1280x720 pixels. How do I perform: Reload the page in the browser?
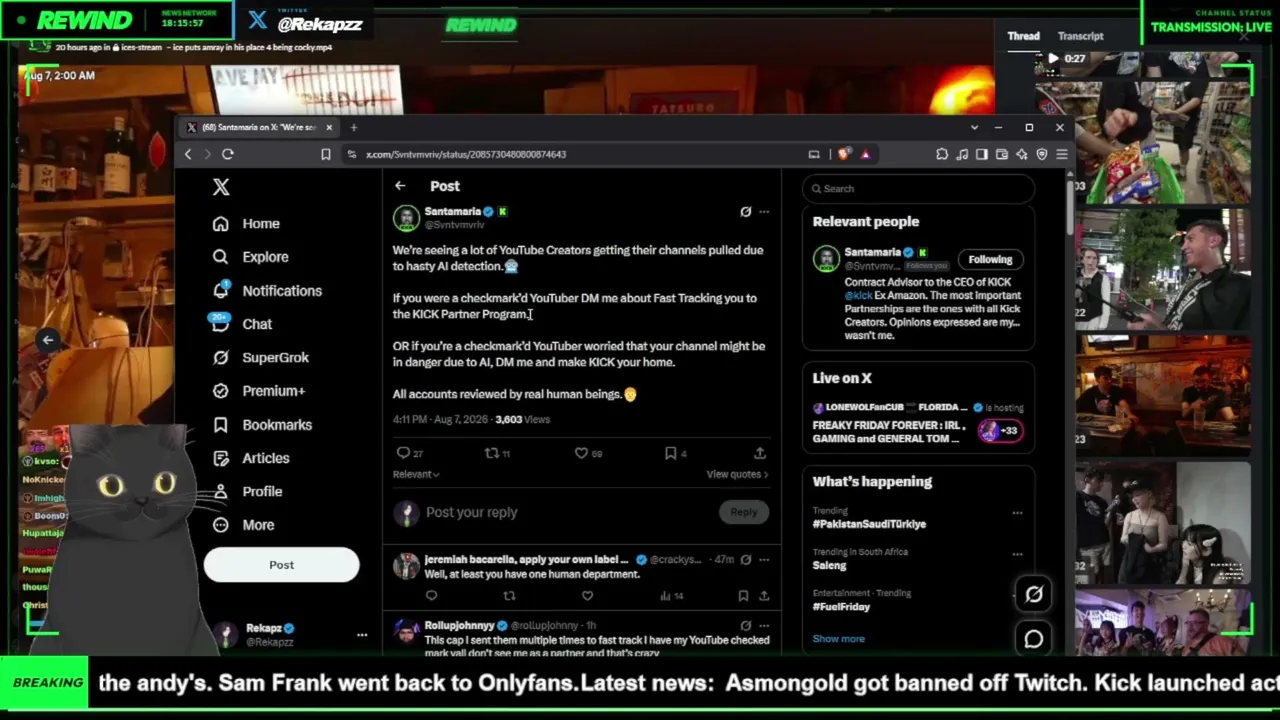pos(227,154)
